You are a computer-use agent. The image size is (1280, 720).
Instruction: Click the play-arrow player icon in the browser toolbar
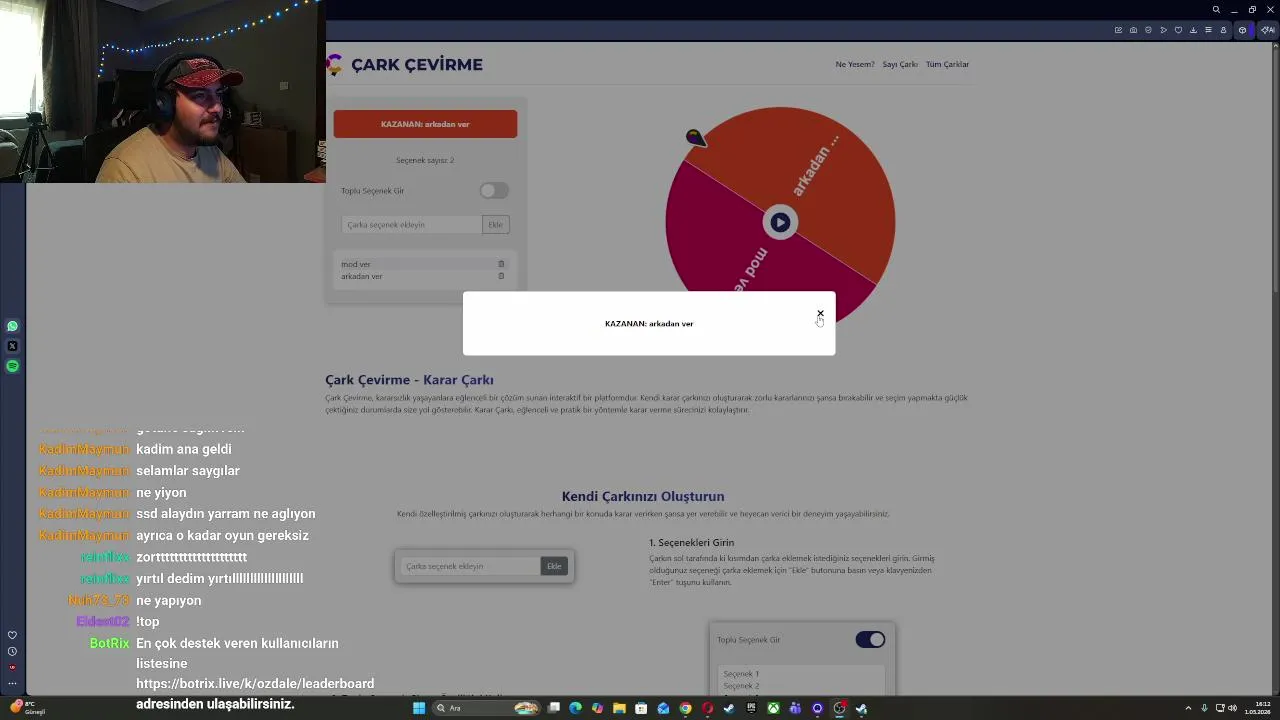point(1163,30)
